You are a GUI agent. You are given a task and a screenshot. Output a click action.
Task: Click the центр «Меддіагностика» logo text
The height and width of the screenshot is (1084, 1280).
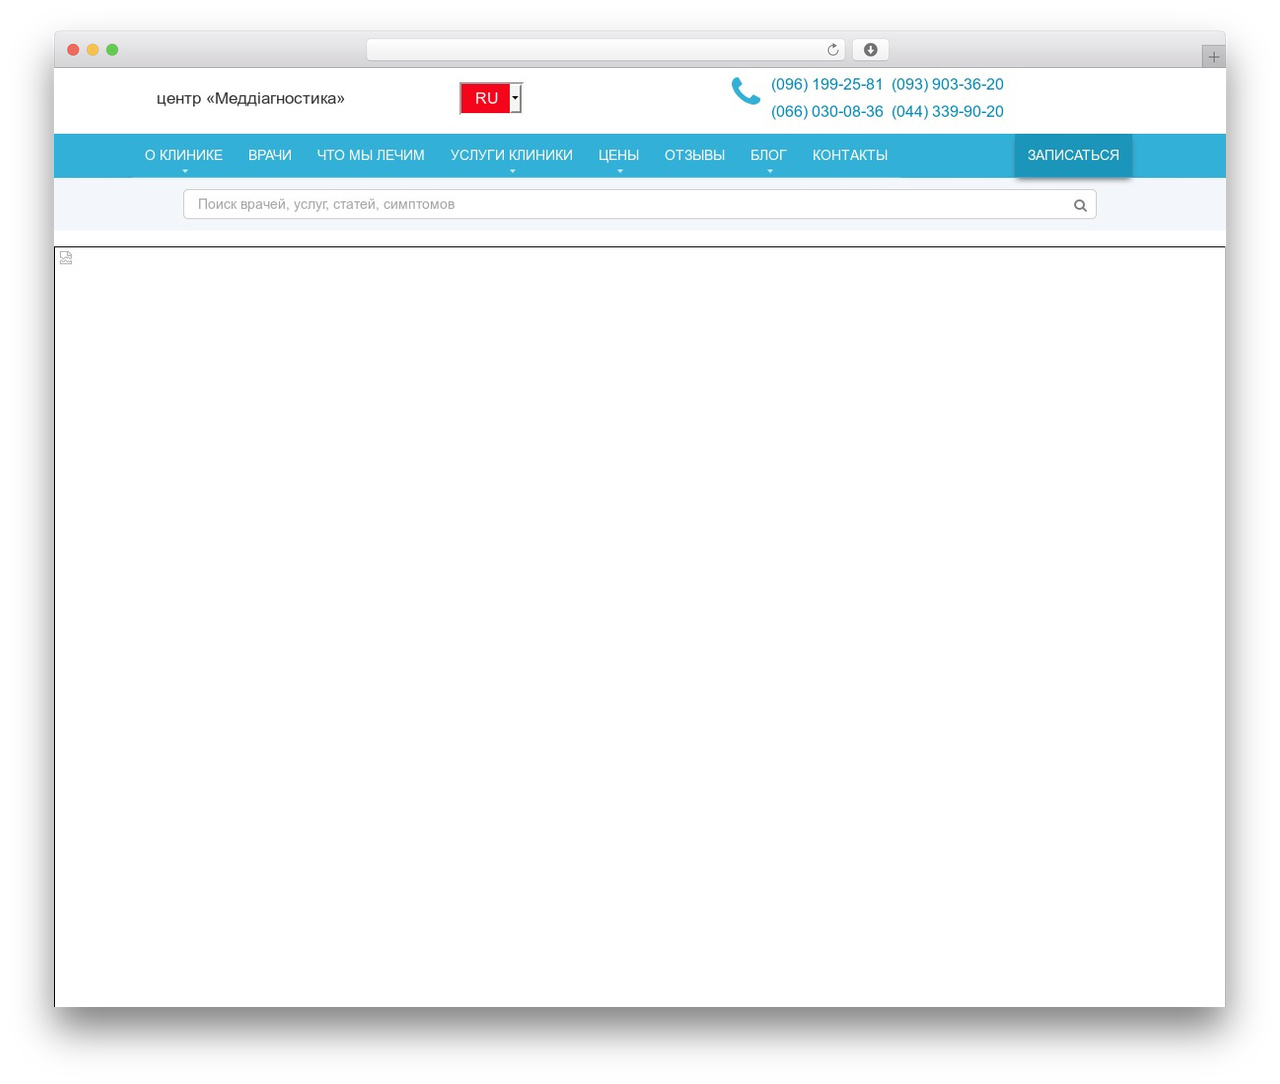[251, 98]
